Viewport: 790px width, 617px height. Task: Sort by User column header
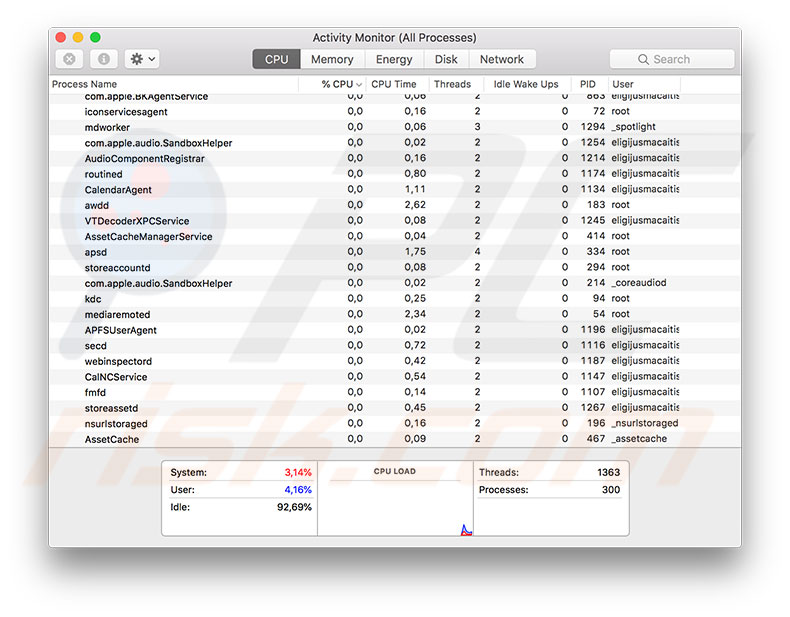click(643, 84)
